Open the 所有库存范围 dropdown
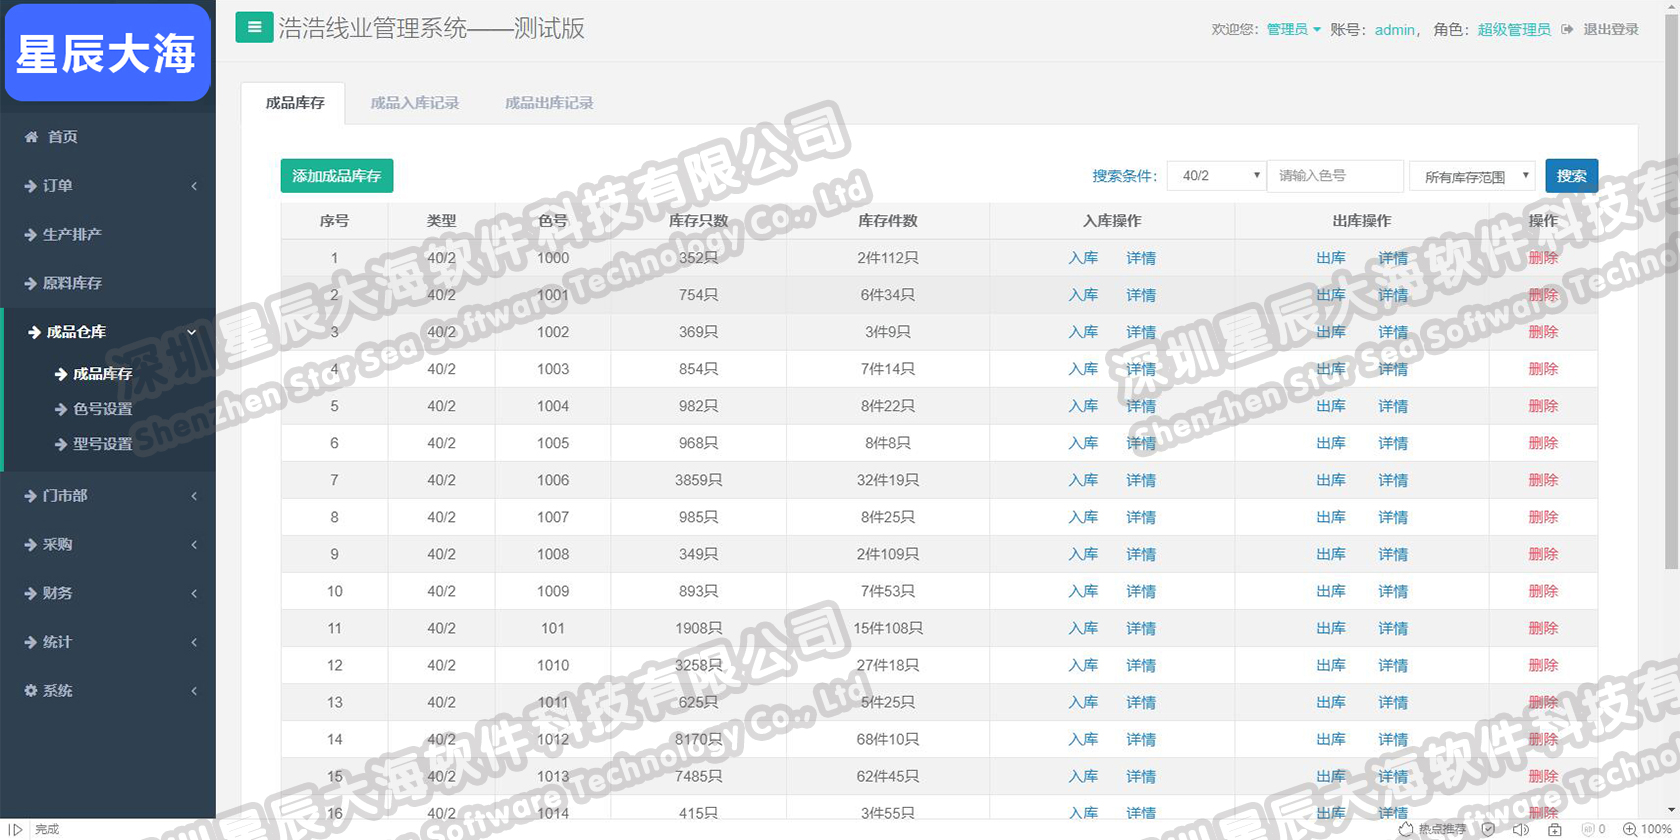 [1472, 176]
